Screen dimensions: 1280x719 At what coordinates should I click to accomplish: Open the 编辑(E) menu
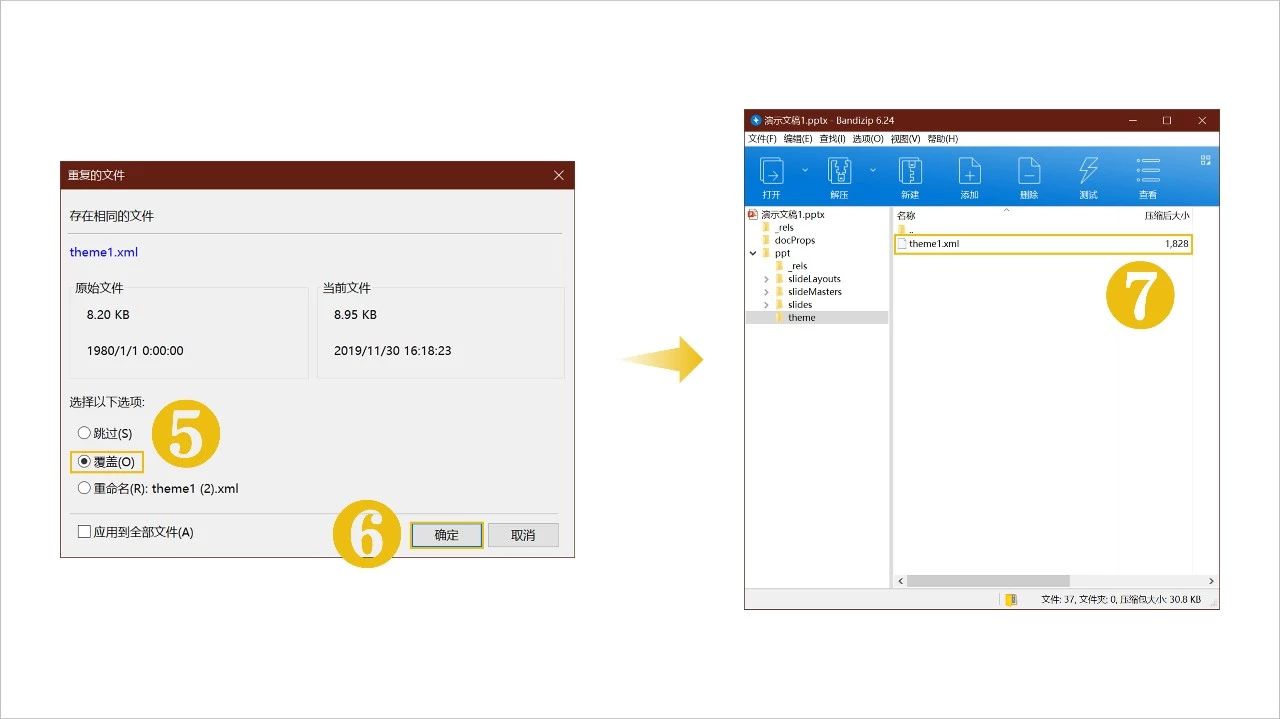[x=798, y=139]
